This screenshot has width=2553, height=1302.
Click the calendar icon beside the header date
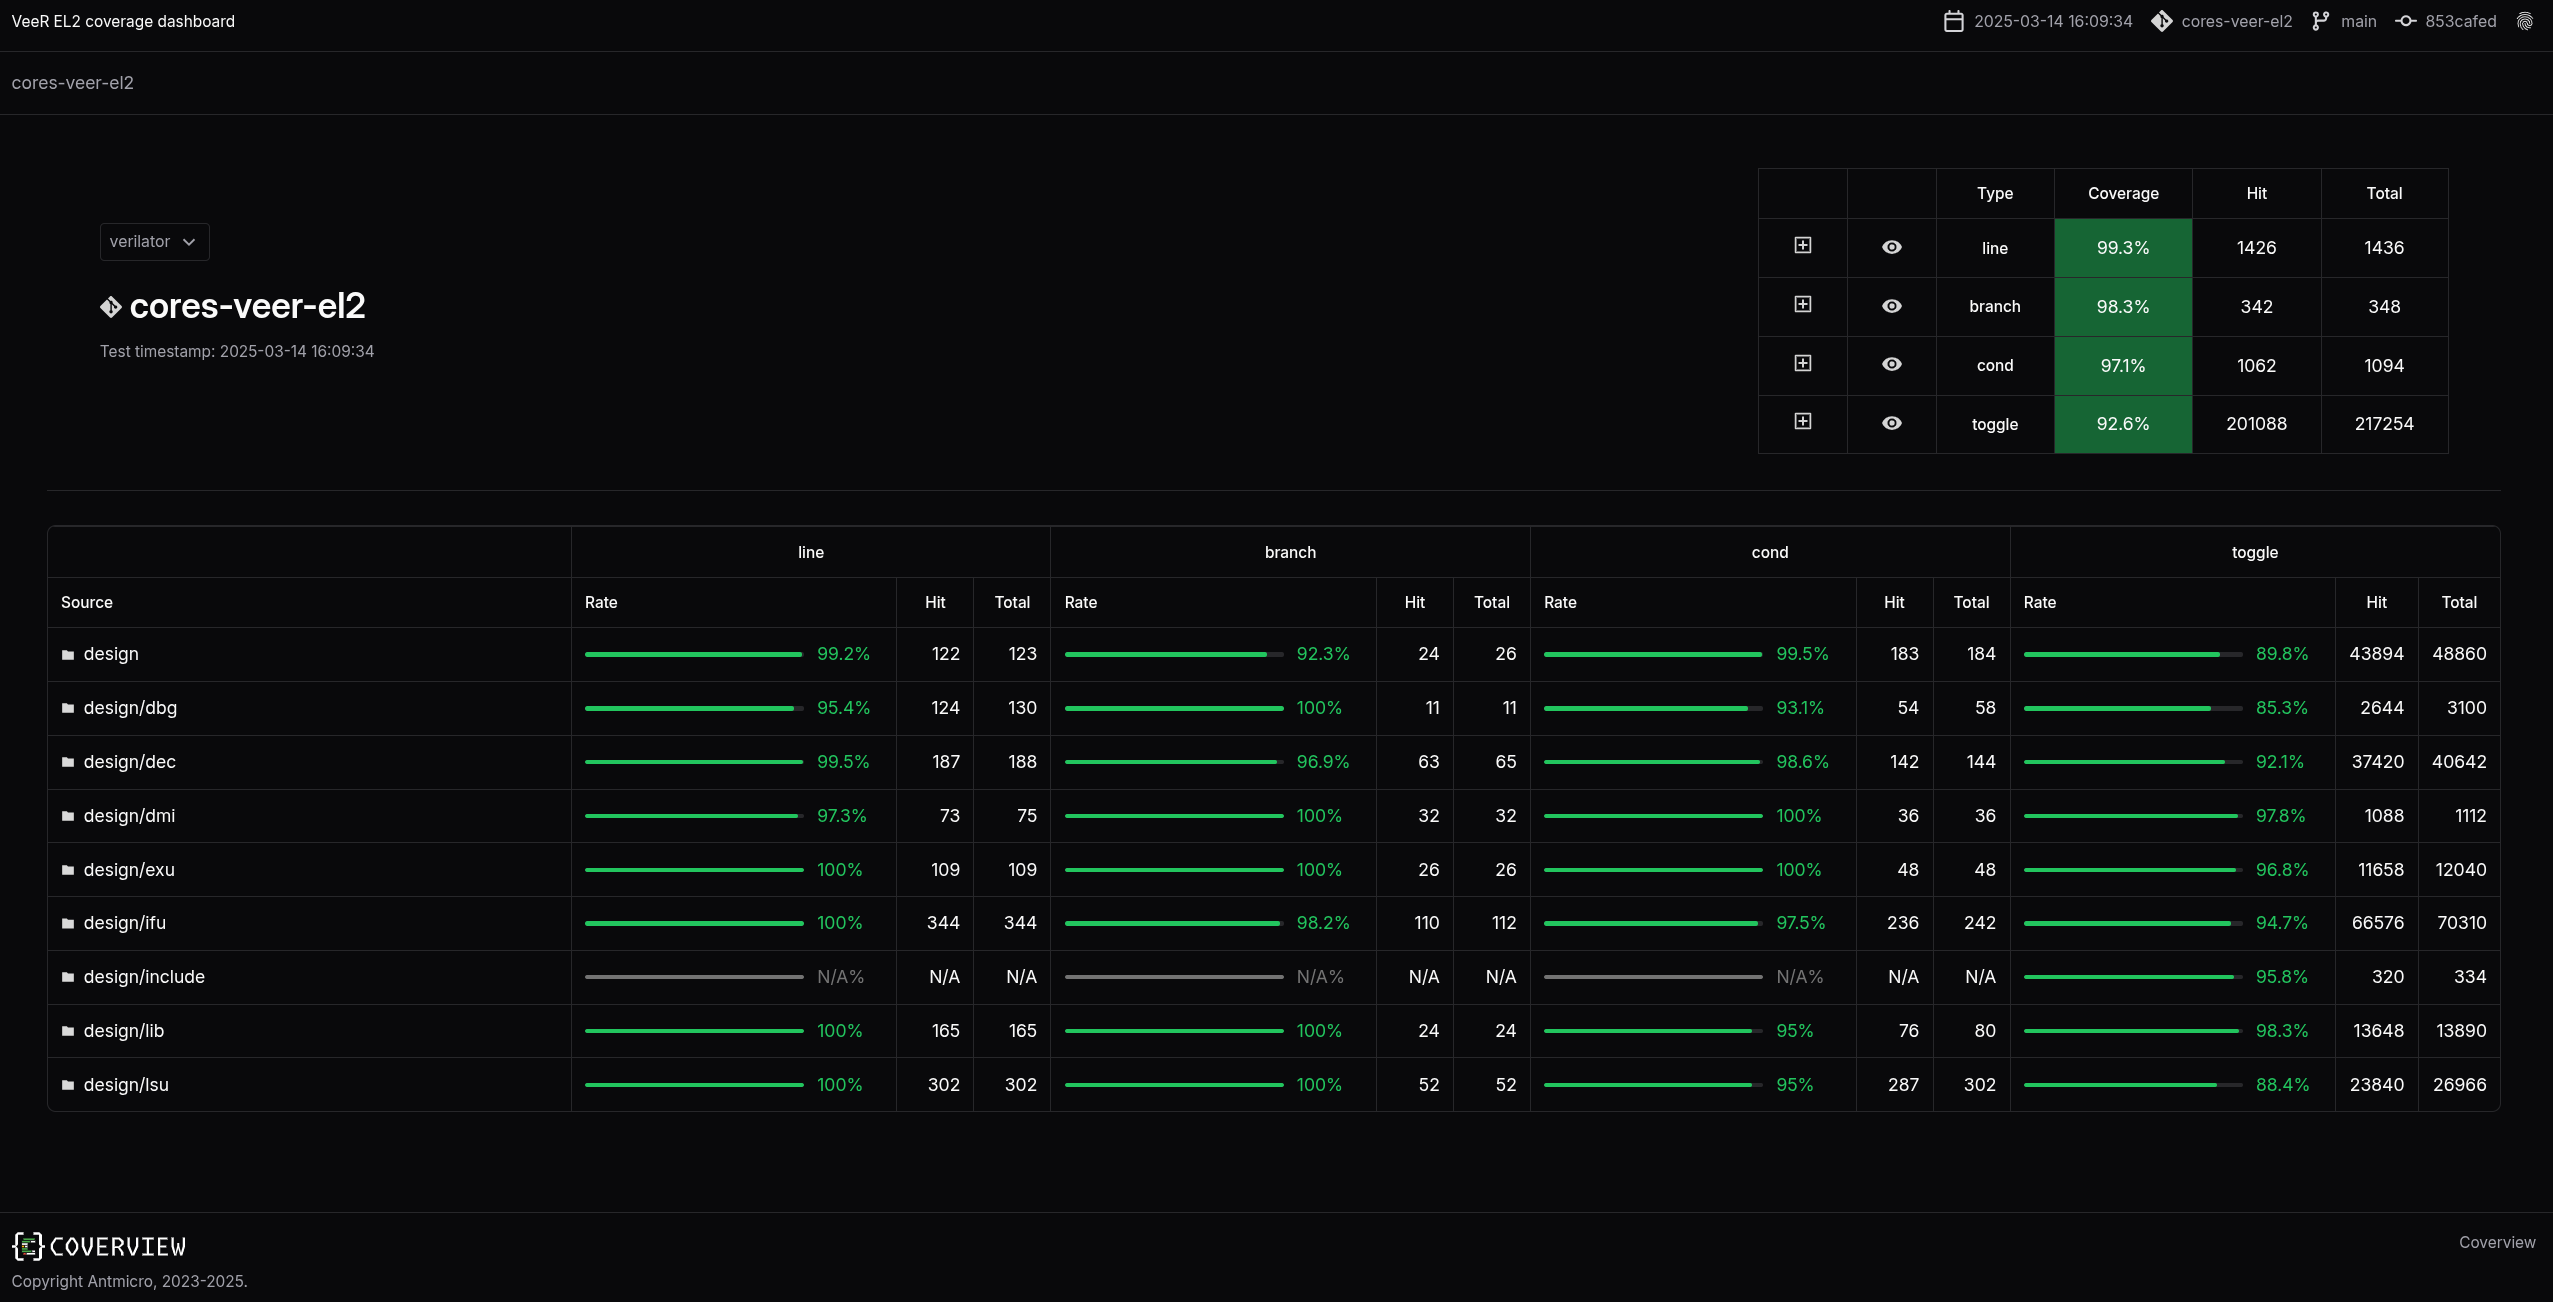click(x=1953, y=21)
